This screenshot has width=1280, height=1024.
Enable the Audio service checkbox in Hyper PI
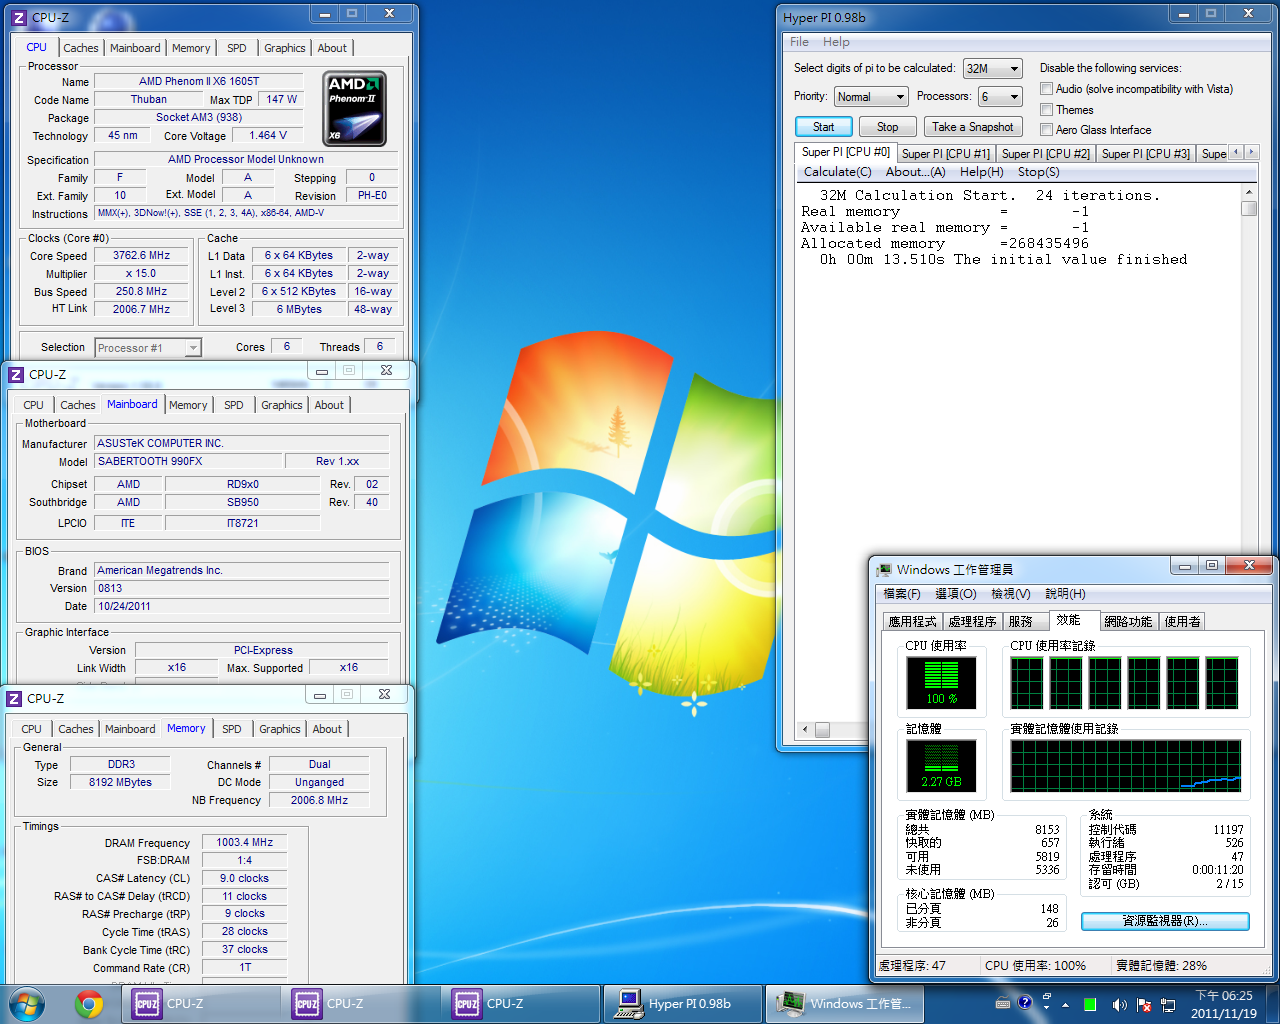click(1046, 89)
